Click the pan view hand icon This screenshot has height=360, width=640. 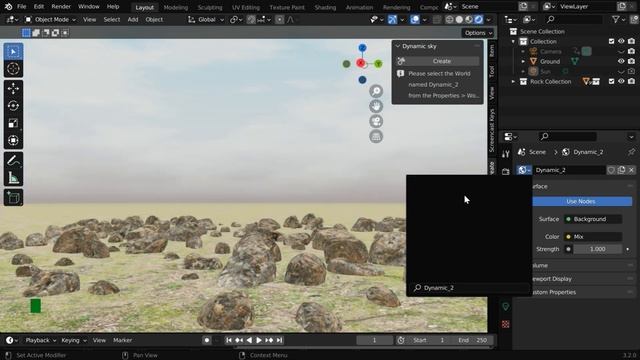click(x=376, y=106)
